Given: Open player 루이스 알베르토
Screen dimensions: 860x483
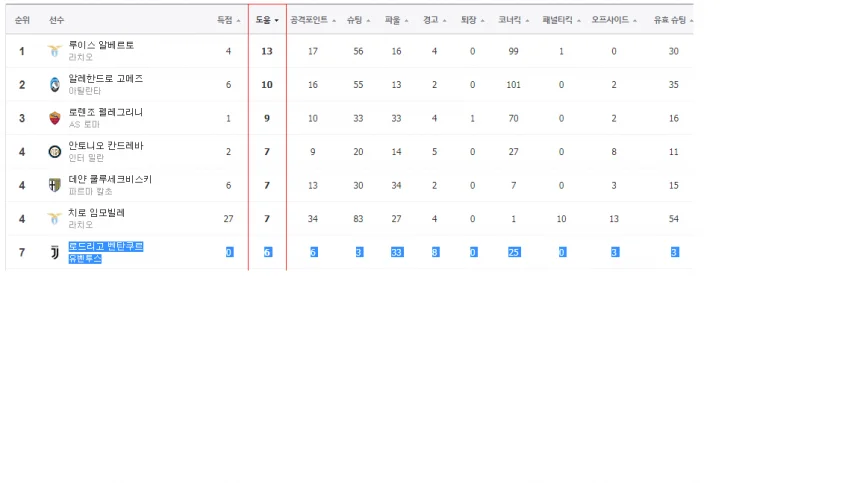Looking at the screenshot, I should point(101,45).
